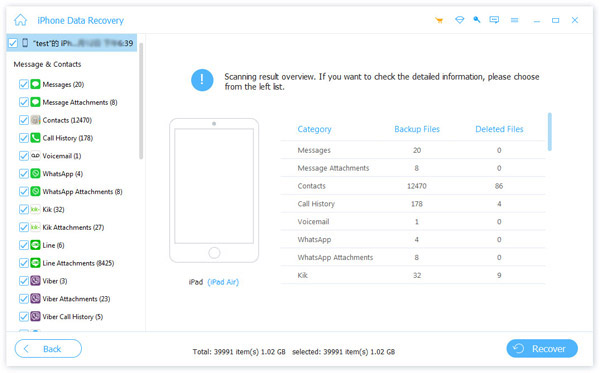Screen dimensions: 600x373
Task: Click the left sidebar vertical scrollbar
Action: (x=141, y=100)
